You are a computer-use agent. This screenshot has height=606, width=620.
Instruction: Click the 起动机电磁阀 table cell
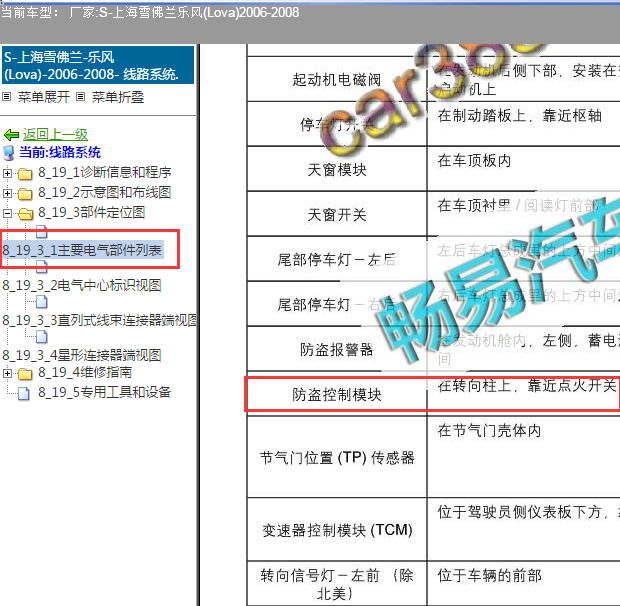click(337, 79)
